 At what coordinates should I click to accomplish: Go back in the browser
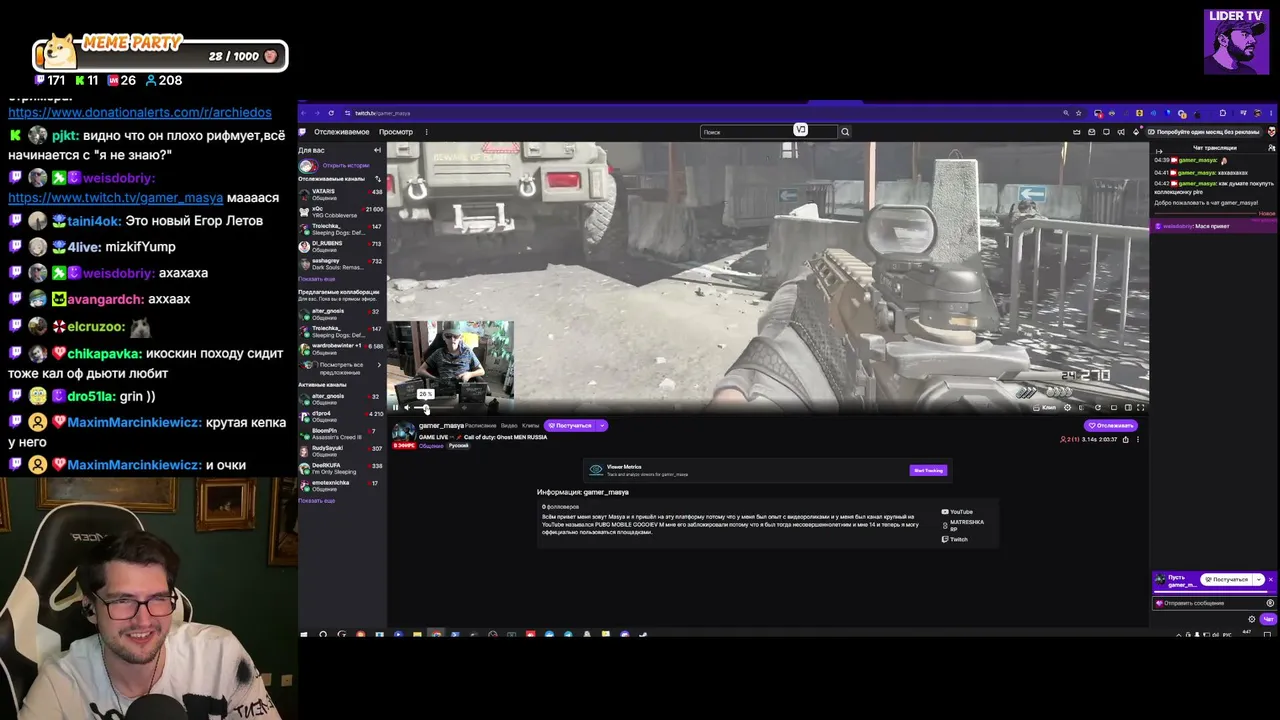[x=304, y=113]
